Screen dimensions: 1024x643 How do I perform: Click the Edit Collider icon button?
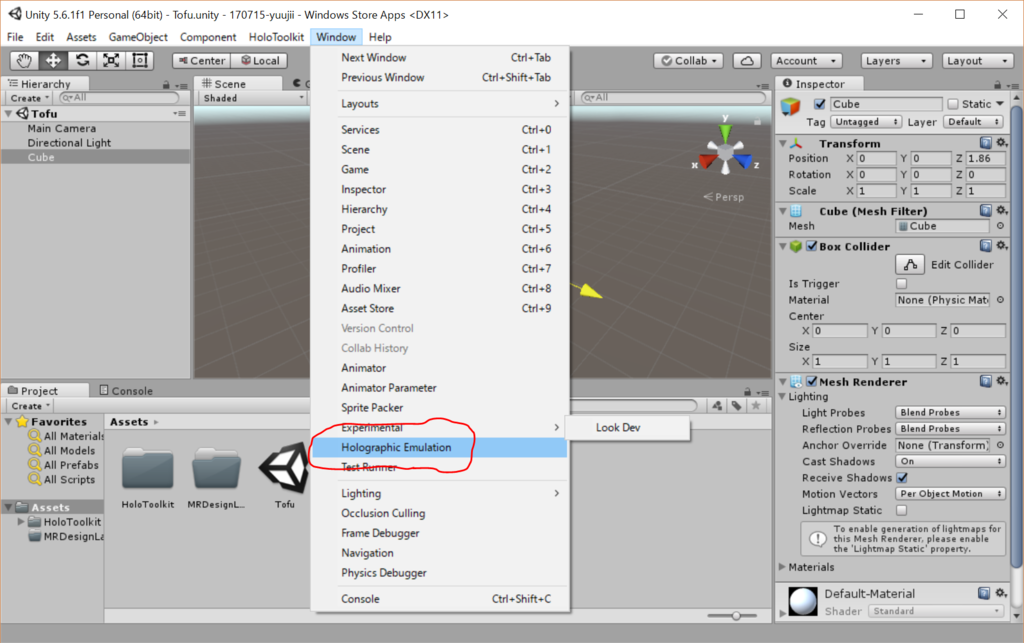tap(910, 264)
